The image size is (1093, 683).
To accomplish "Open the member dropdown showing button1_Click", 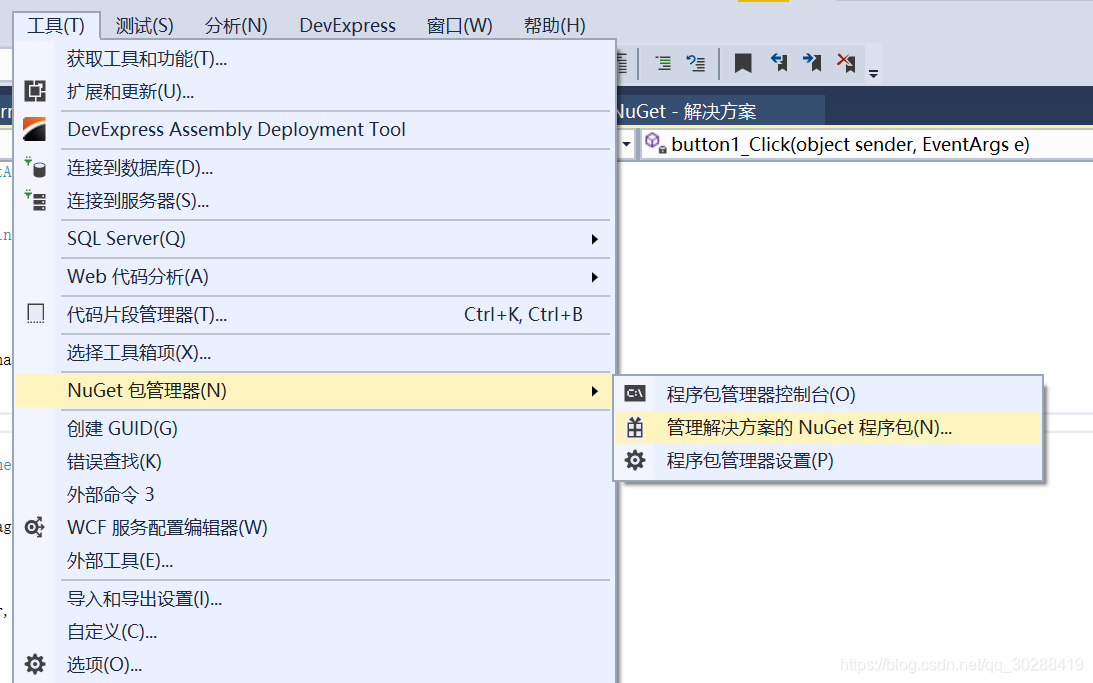I will (x=864, y=144).
